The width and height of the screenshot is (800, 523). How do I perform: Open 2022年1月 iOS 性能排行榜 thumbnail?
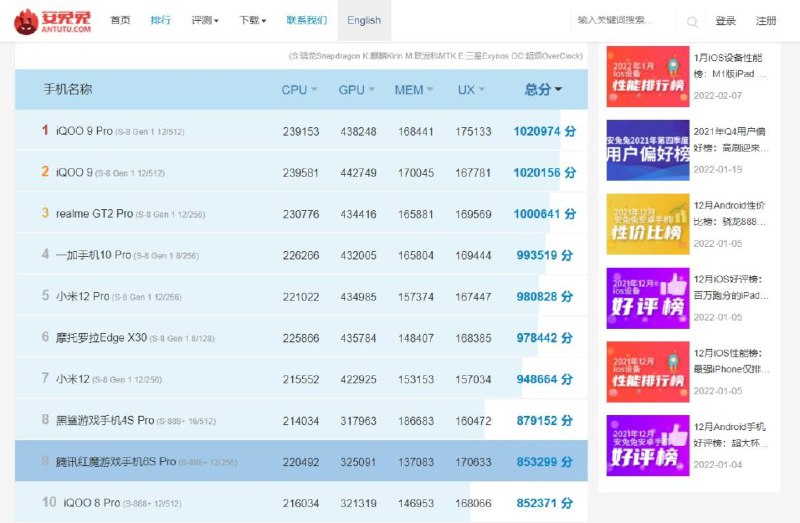pyautogui.click(x=648, y=77)
